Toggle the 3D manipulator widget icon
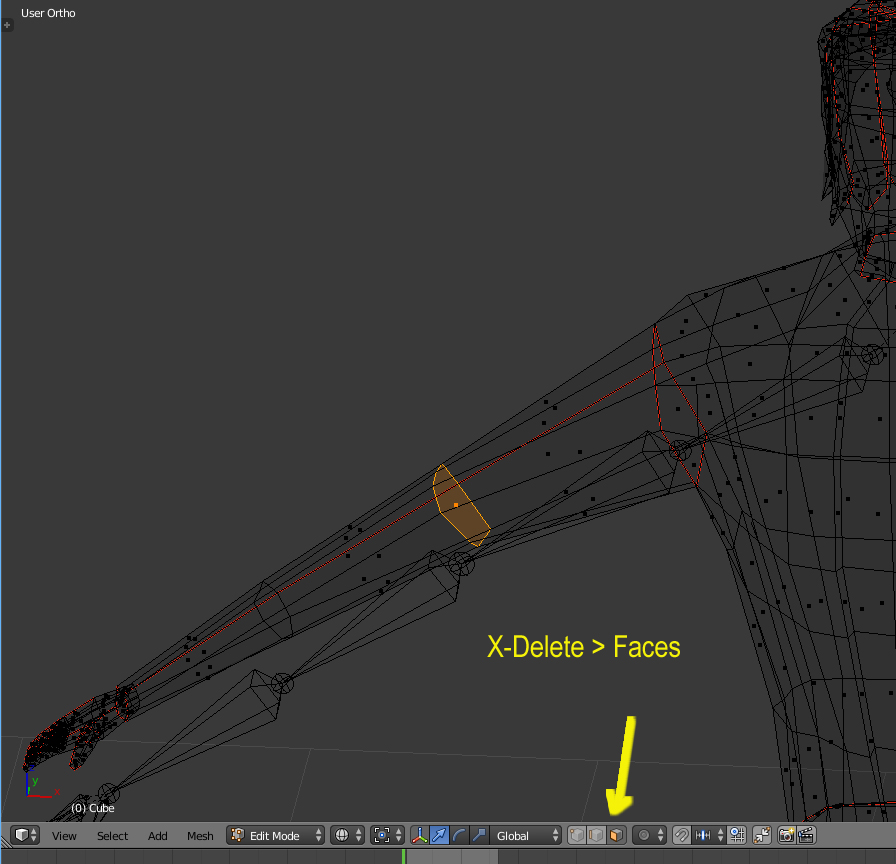Image resolution: width=896 pixels, height=864 pixels. (x=419, y=835)
